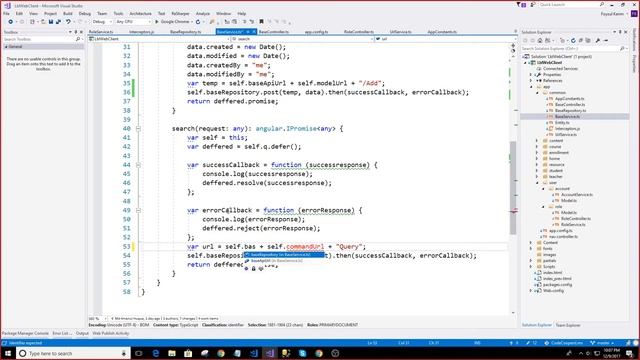Toggle bookmark icon in the toolbar

coord(261,22)
